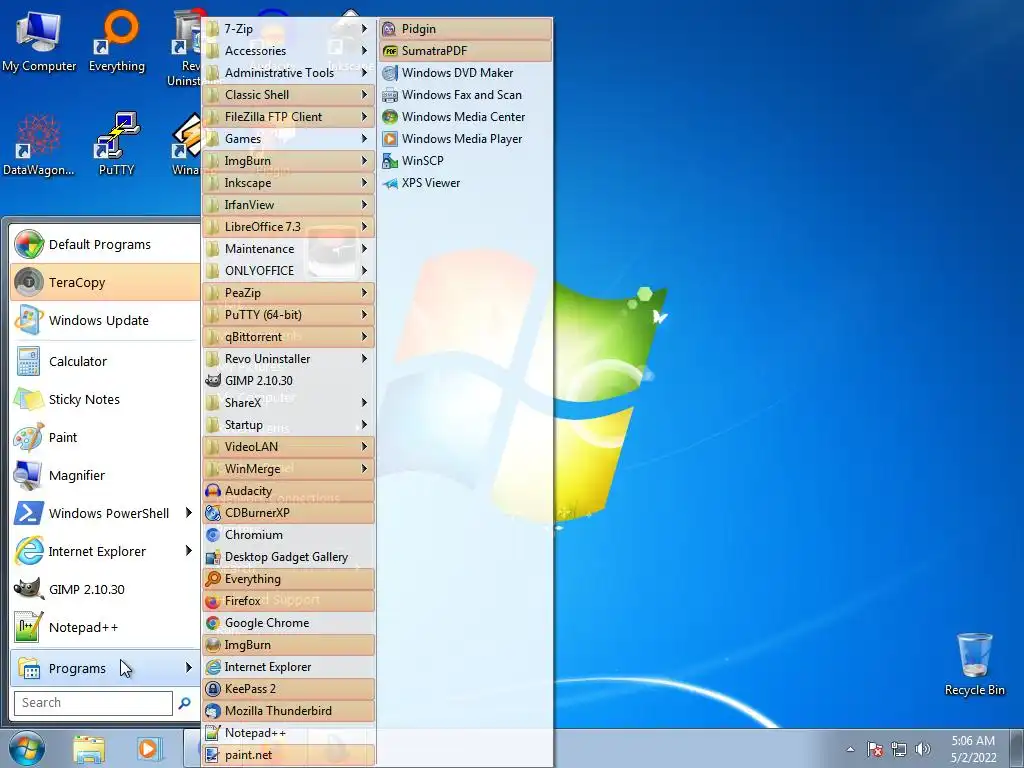Expand the 7-Zip folder
This screenshot has width=1024, height=768.
(x=289, y=29)
